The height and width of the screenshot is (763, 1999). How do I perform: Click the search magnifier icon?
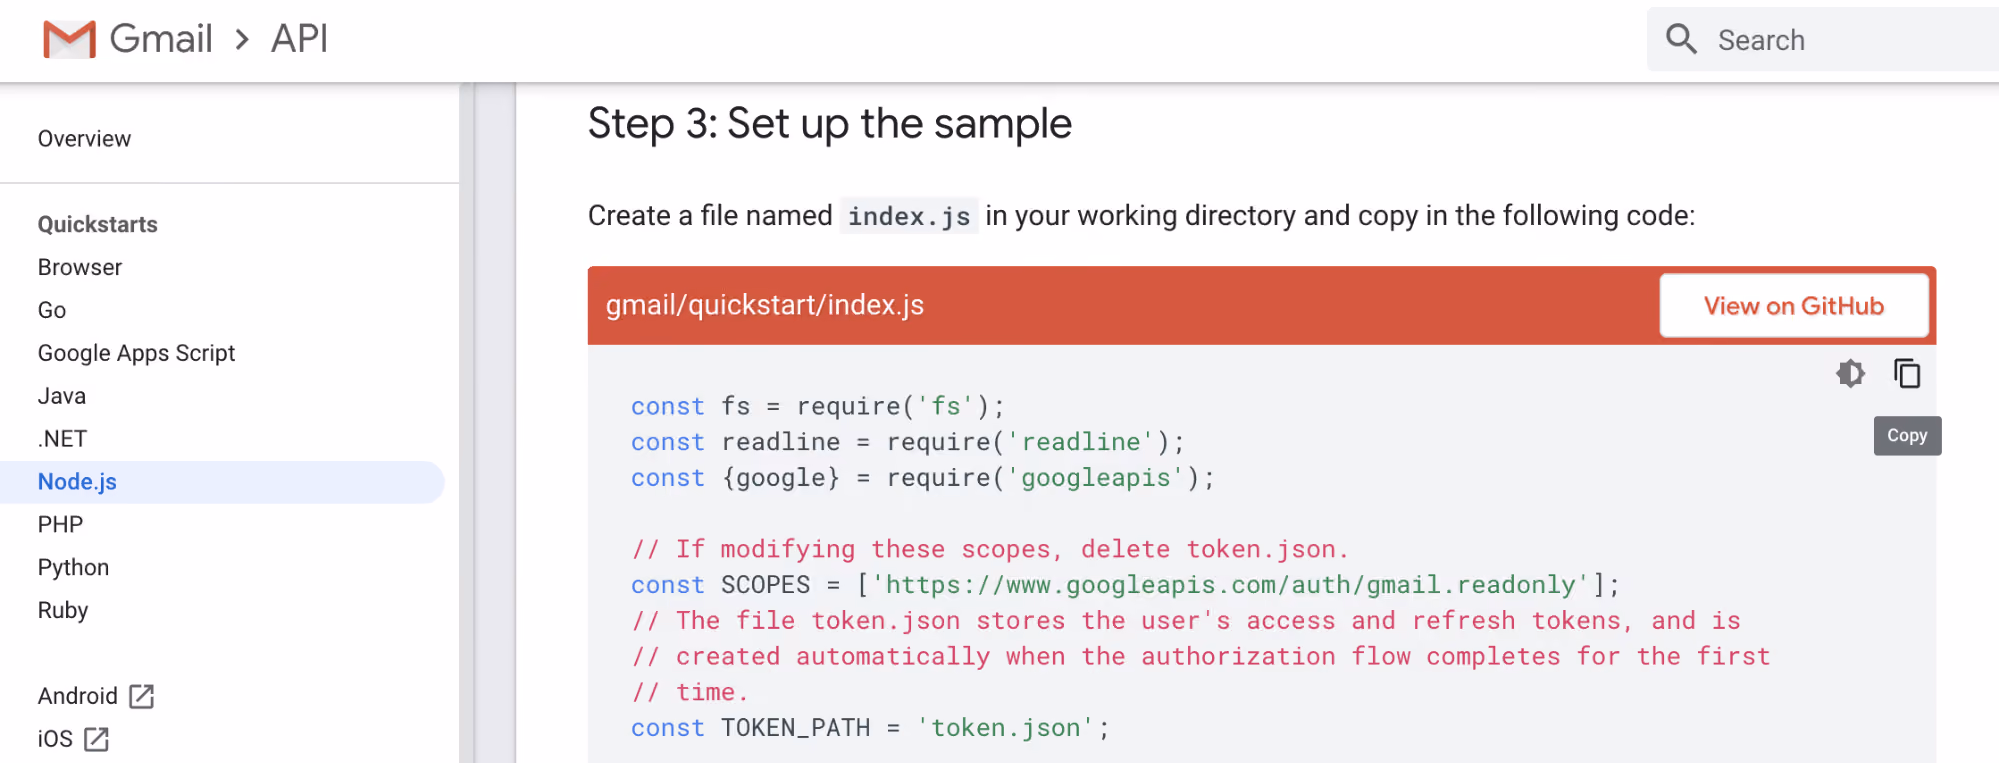coord(1681,40)
